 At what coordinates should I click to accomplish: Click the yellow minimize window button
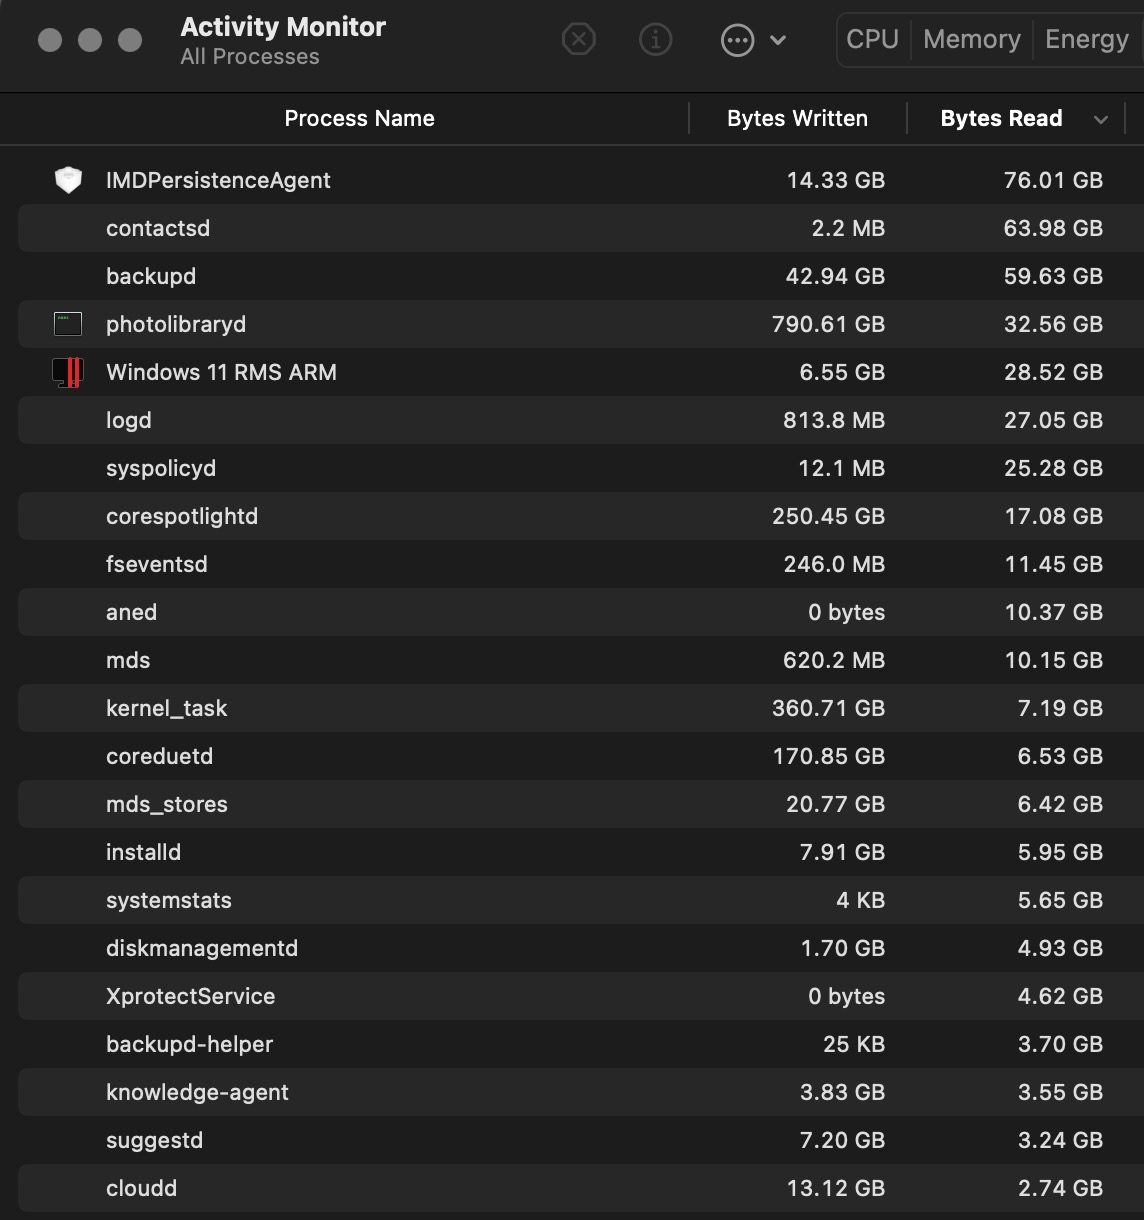click(x=90, y=40)
